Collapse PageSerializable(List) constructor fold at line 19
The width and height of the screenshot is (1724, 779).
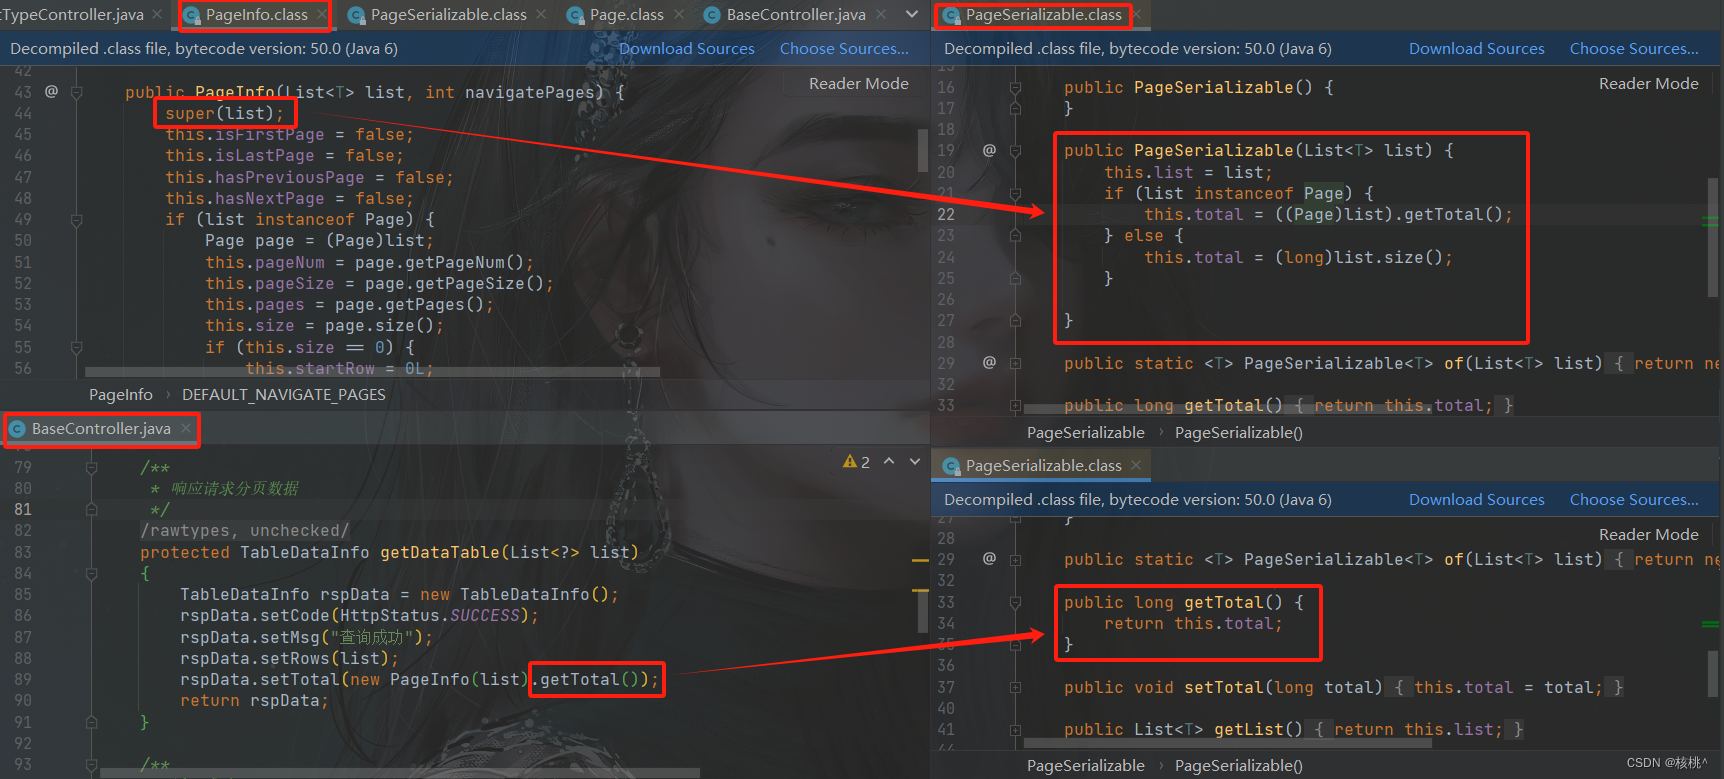coord(1015,151)
